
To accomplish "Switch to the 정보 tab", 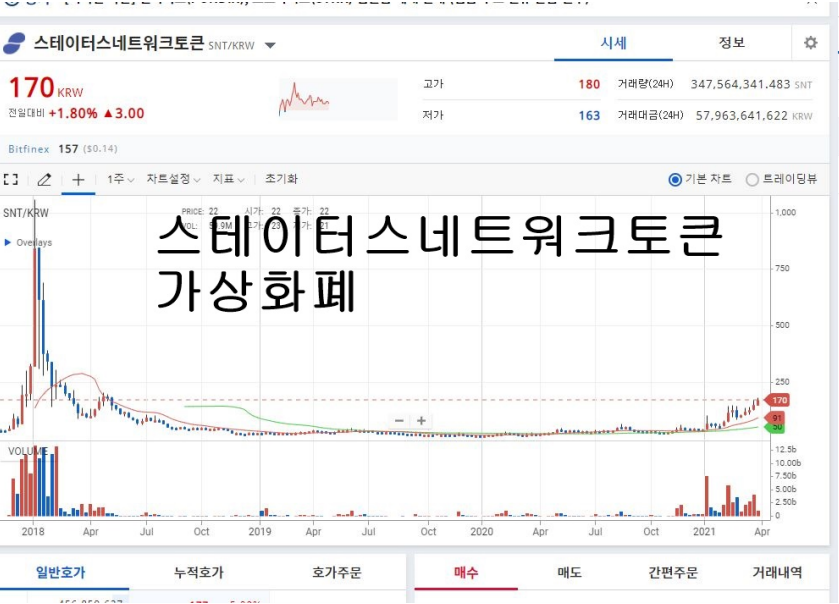I will click(731, 43).
